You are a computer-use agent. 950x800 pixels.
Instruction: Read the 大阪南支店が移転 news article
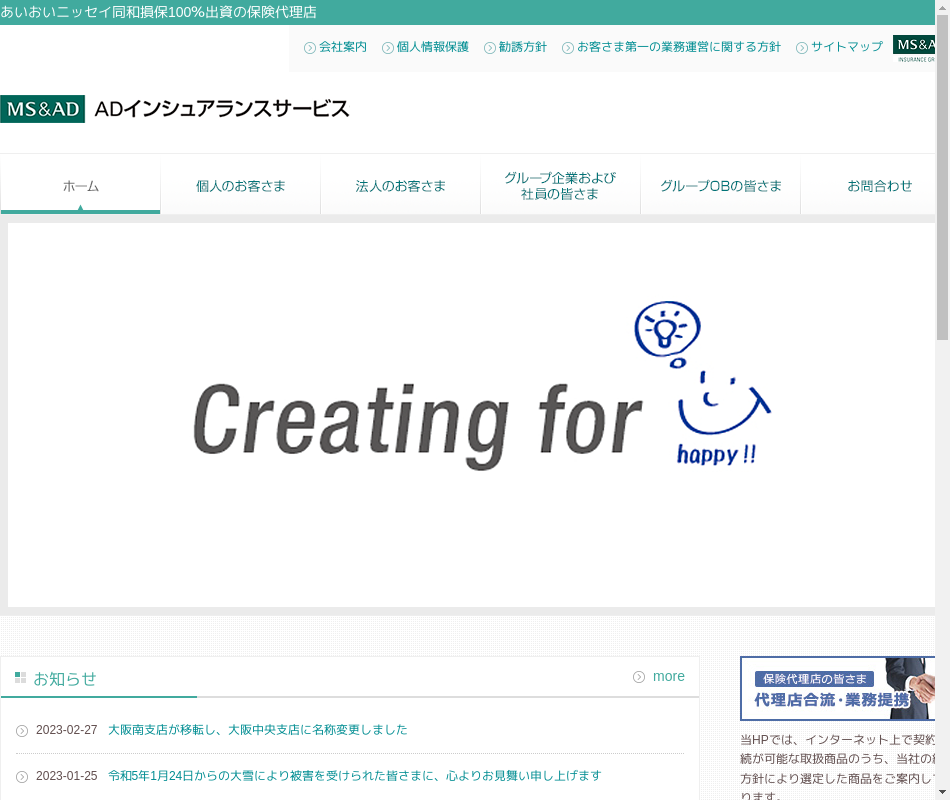257,730
